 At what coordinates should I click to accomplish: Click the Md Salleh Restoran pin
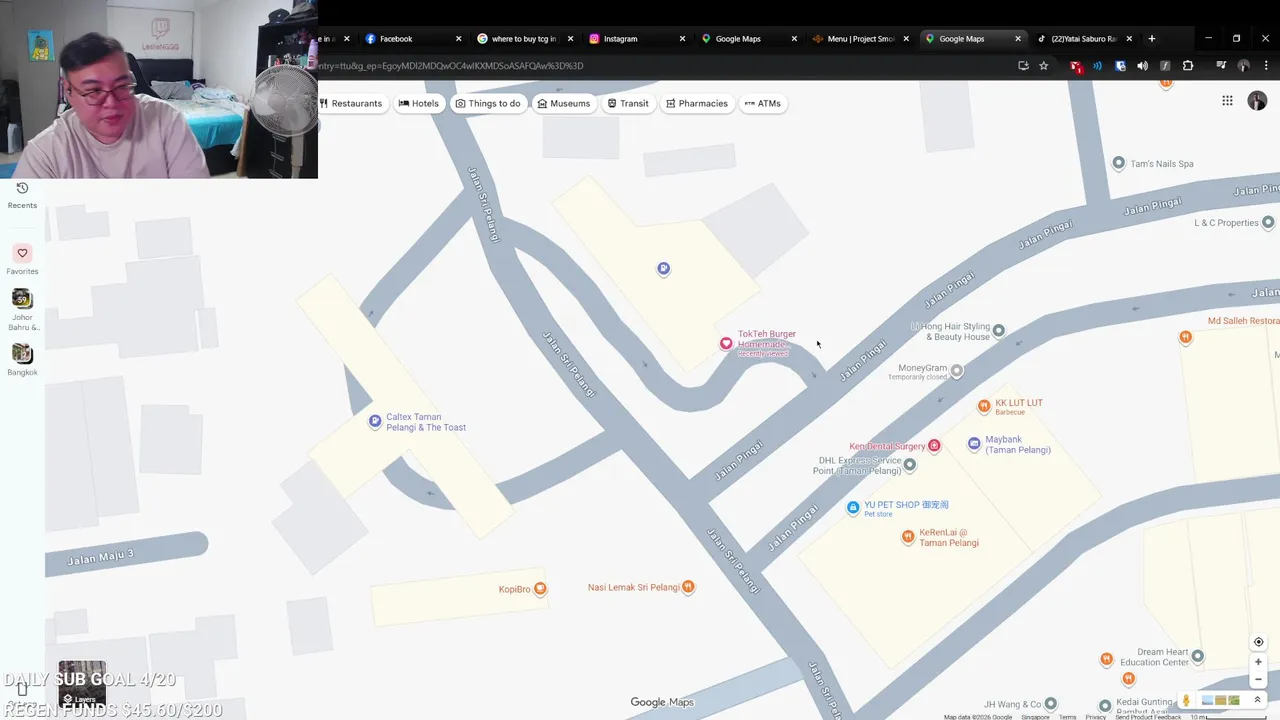tap(1185, 337)
